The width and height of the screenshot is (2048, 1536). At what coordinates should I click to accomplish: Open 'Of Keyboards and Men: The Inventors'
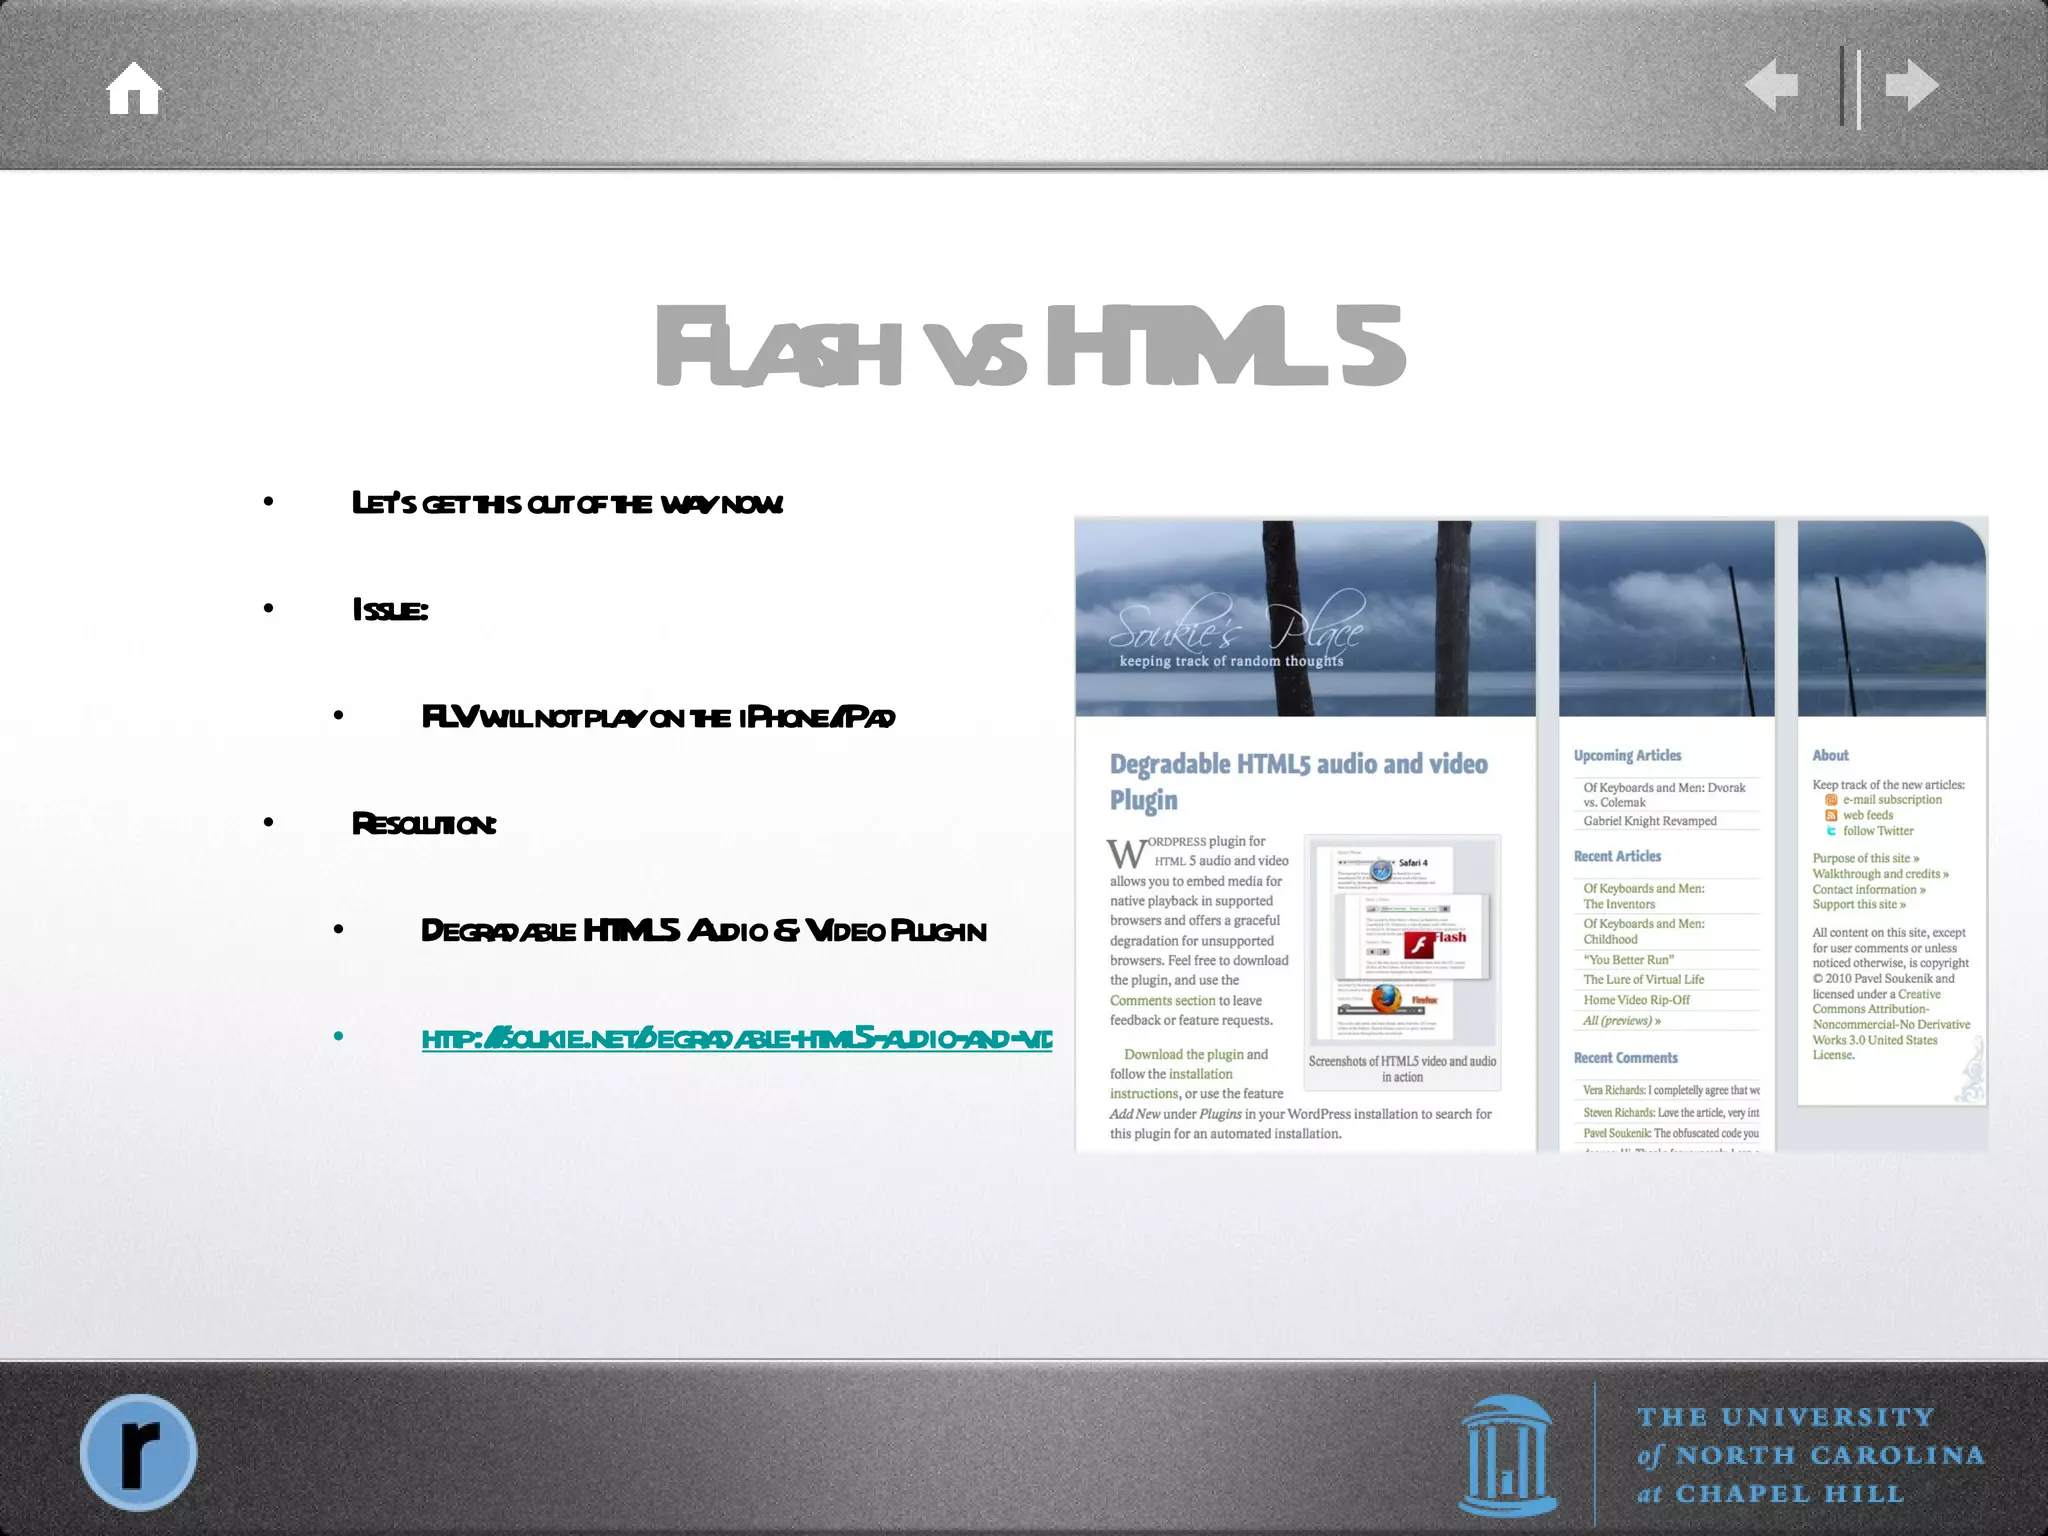pyautogui.click(x=1644, y=896)
